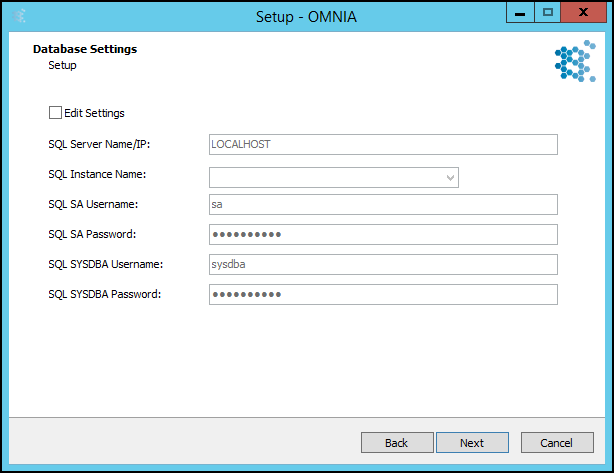
Task: Maximize the Setup window
Action: (547, 13)
